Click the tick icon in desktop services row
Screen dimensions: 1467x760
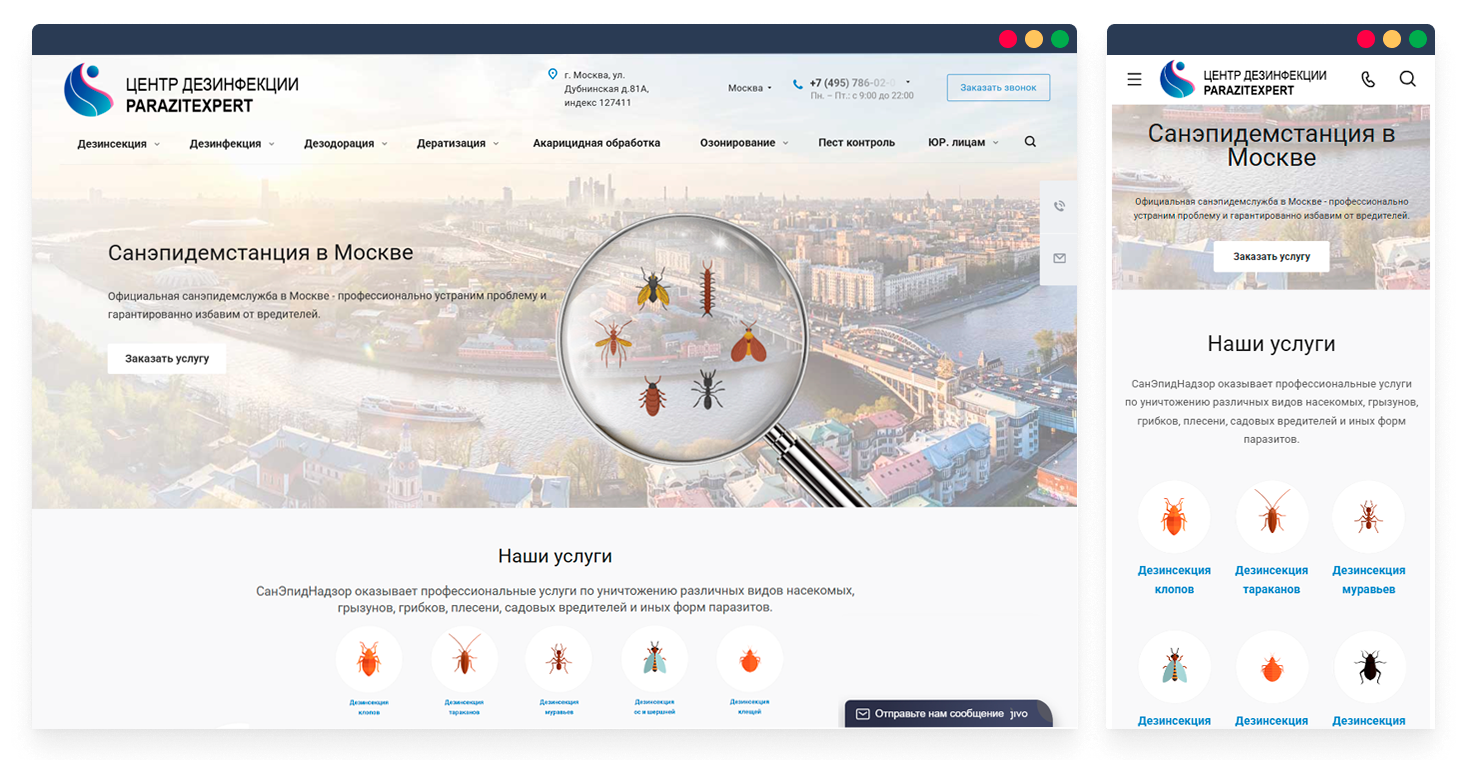[x=749, y=659]
